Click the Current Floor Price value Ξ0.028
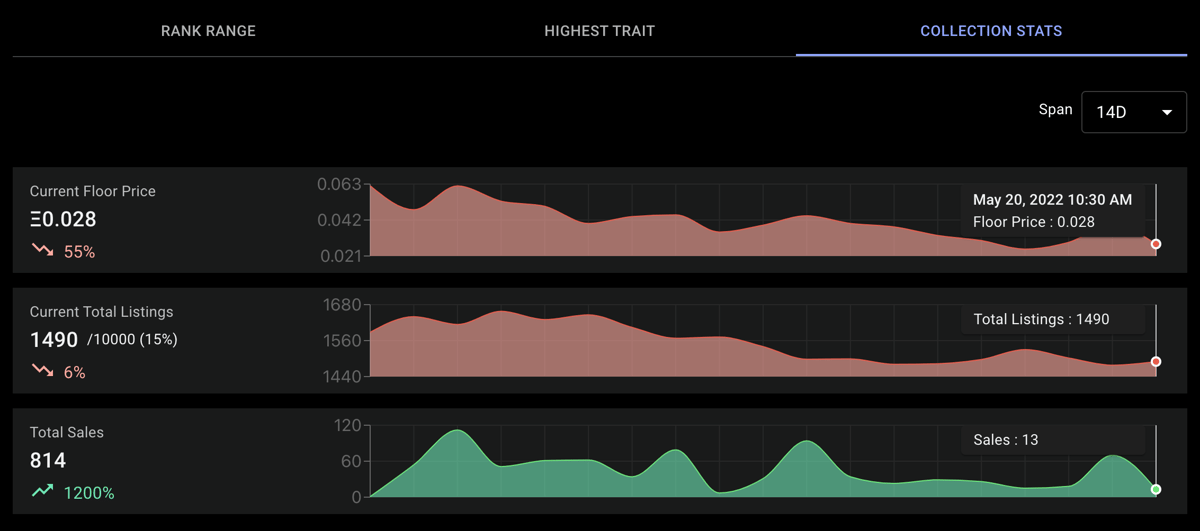The image size is (1200, 531). click(63, 219)
